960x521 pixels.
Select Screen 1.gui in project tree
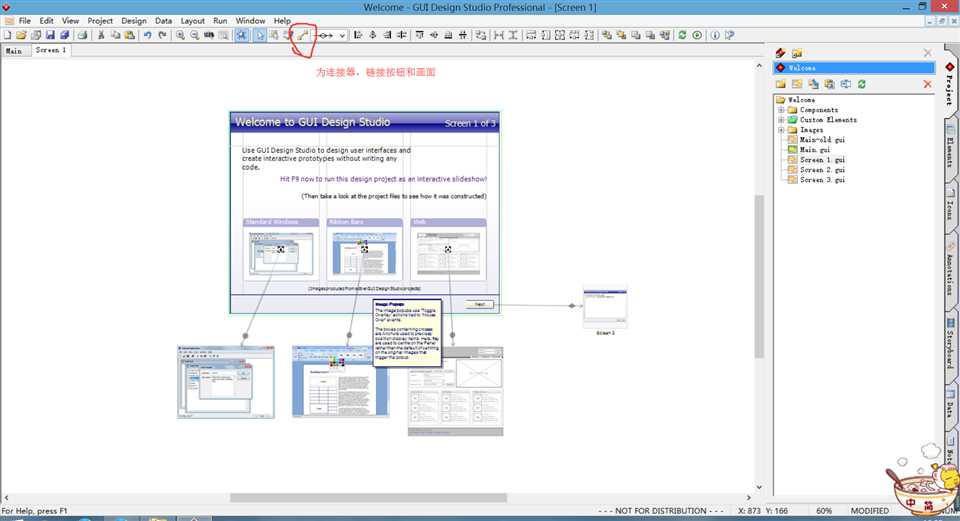coord(822,160)
